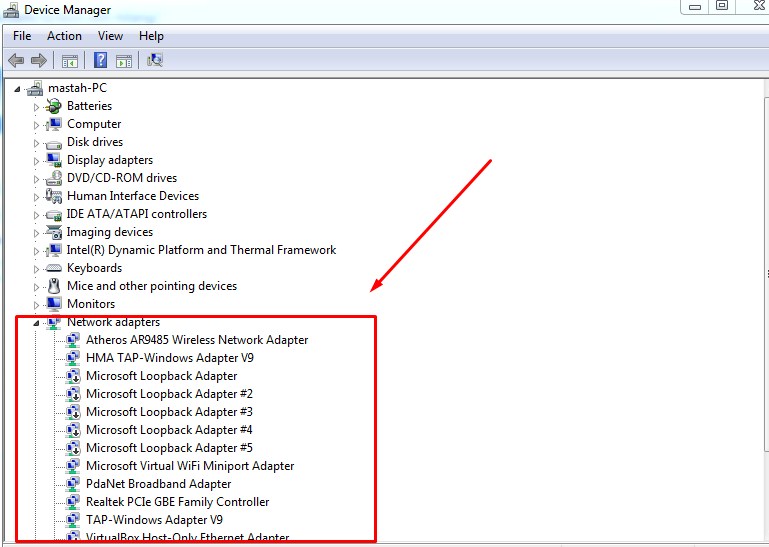Click the PdaNet Broadband Adapter icon
The width and height of the screenshot is (769, 547).
tap(73, 484)
